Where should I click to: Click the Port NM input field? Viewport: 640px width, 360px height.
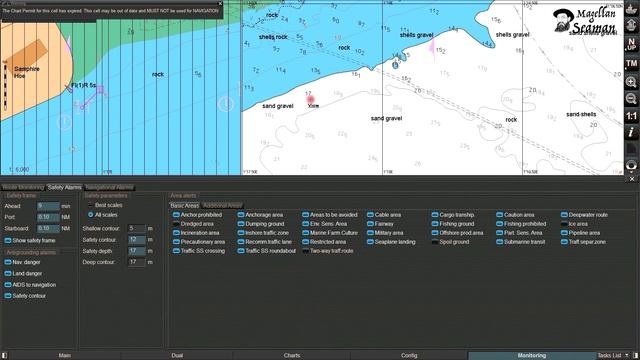click(48, 217)
